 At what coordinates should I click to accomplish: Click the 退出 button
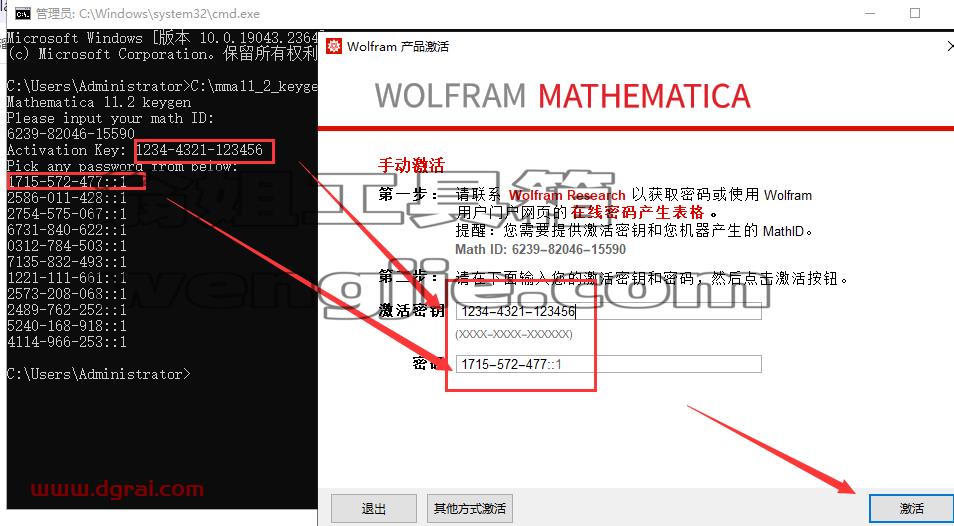374,508
